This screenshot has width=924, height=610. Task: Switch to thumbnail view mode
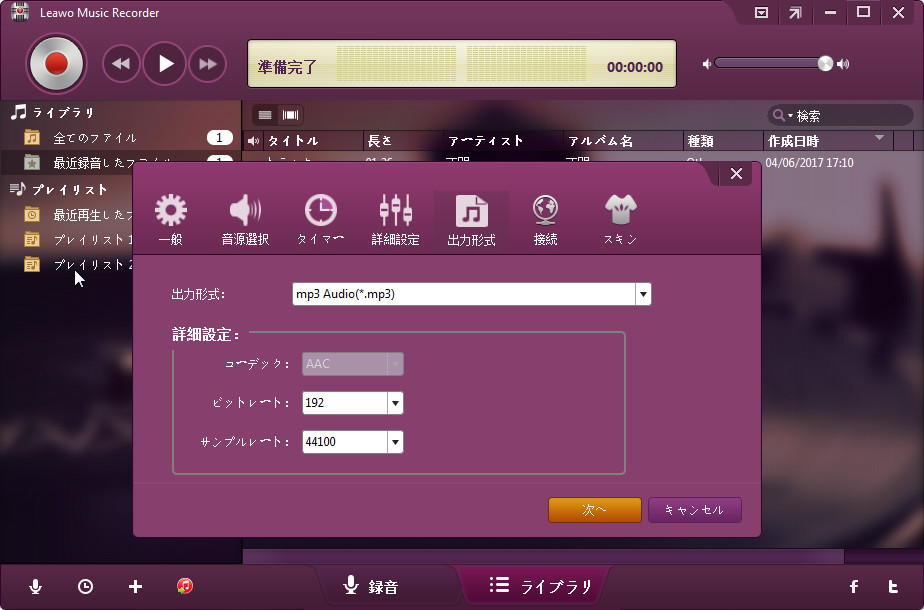[291, 115]
